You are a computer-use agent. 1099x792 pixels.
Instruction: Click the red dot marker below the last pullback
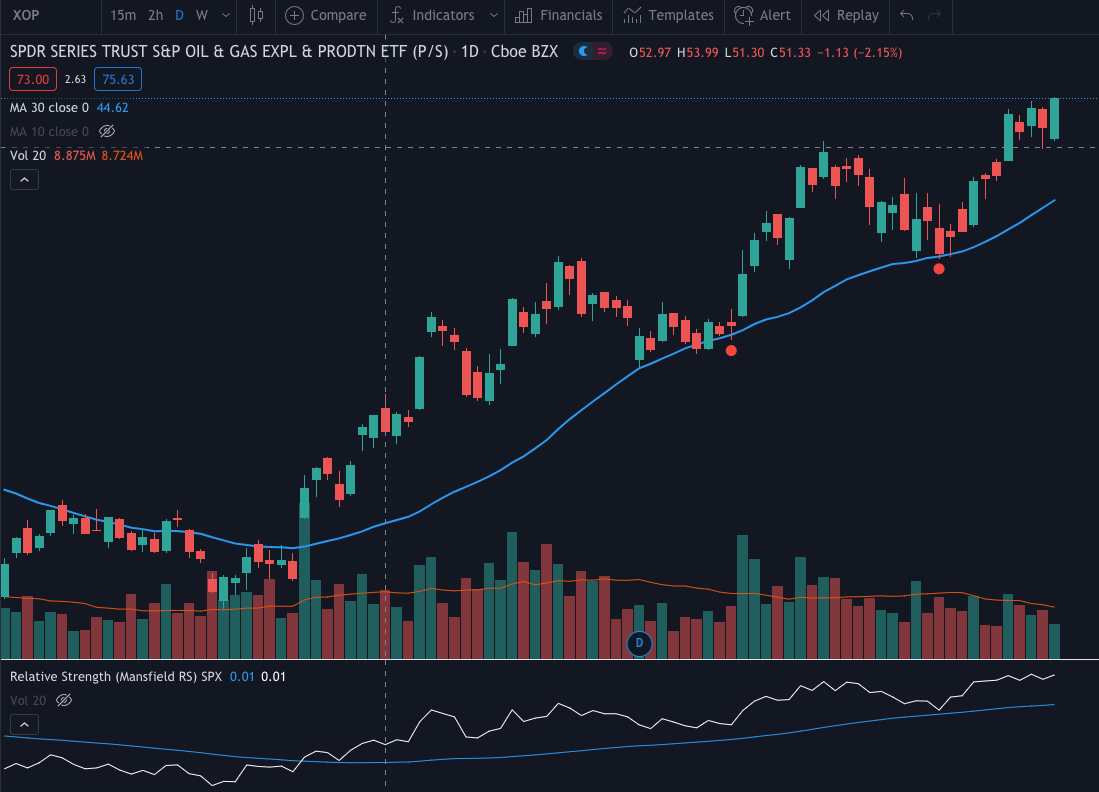(x=939, y=268)
